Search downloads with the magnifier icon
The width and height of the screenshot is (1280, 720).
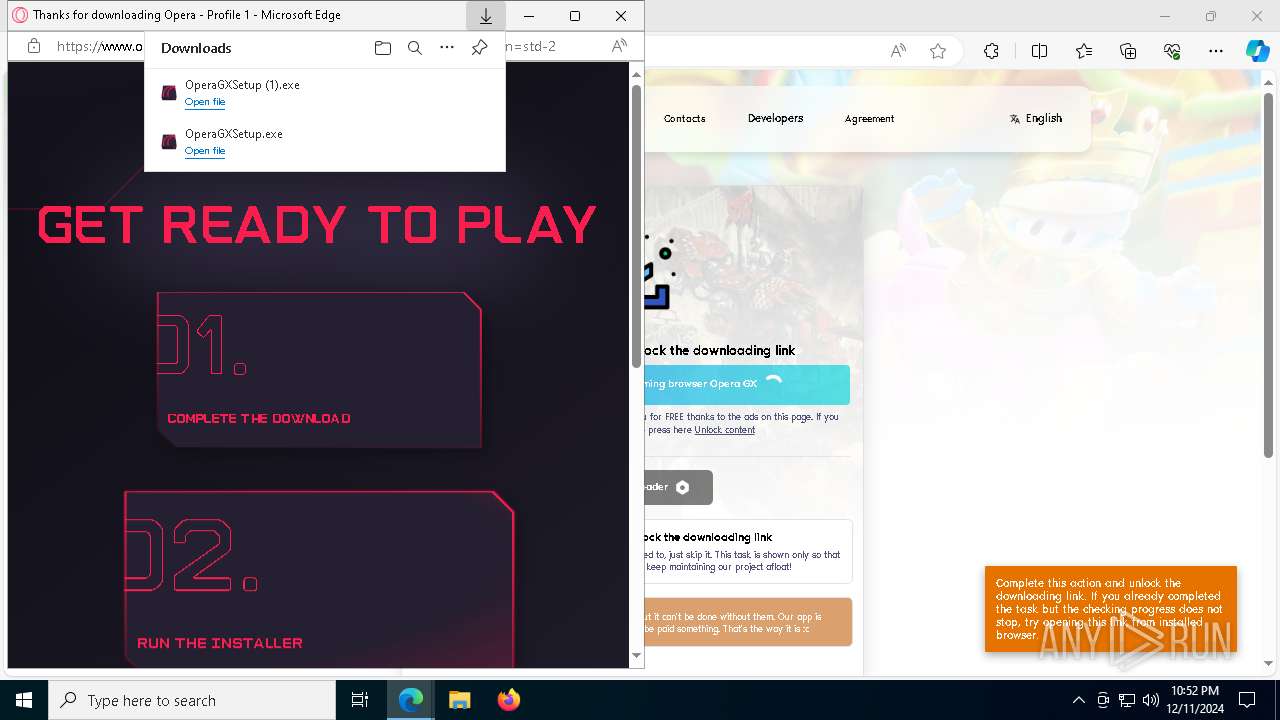[x=415, y=48]
